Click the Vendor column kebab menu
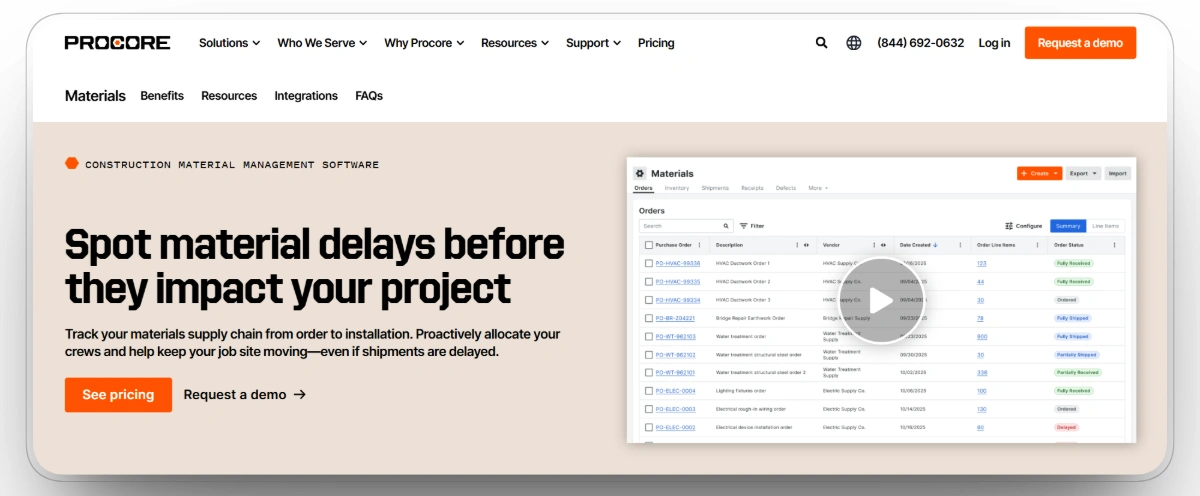Viewport: 1200px width, 496px height. (x=874, y=245)
